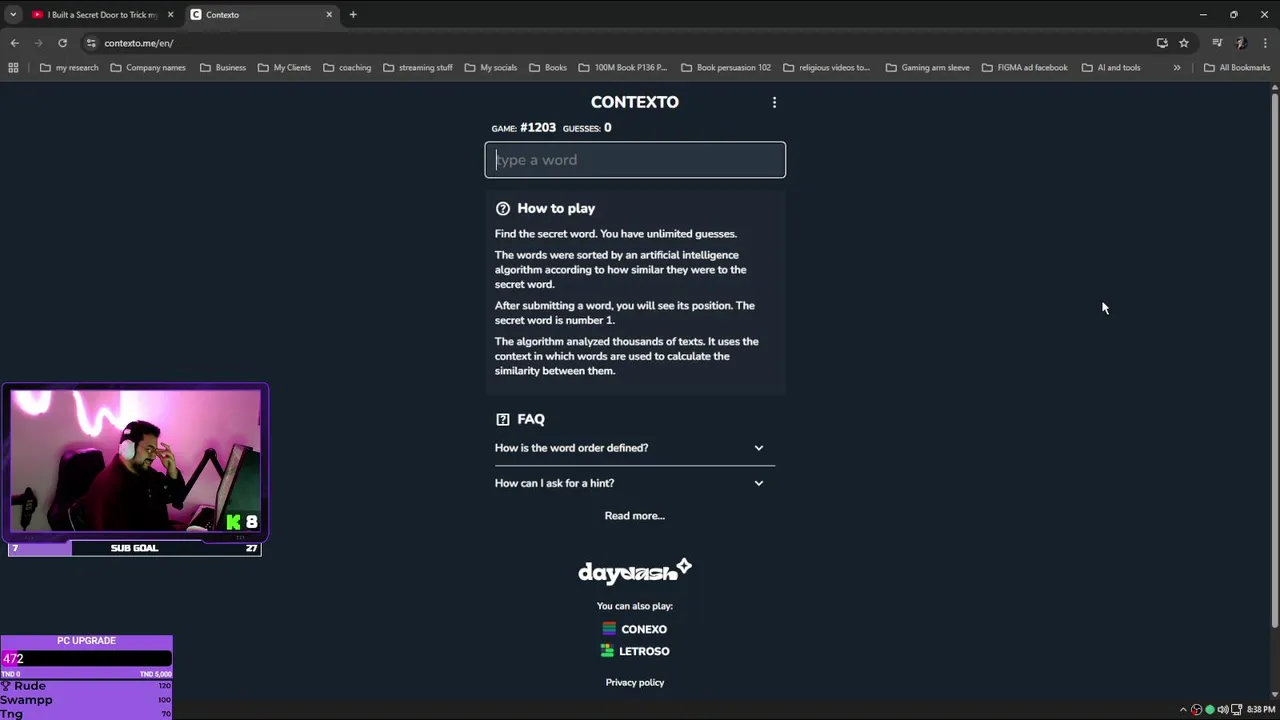
Task: Expand 'How is the word order defined?' question
Action: point(634,448)
